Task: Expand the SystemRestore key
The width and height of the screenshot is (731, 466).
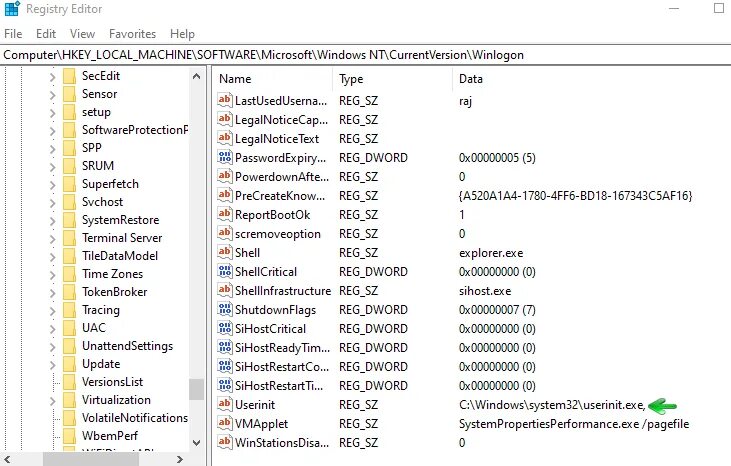Action: pyautogui.click(x=52, y=221)
